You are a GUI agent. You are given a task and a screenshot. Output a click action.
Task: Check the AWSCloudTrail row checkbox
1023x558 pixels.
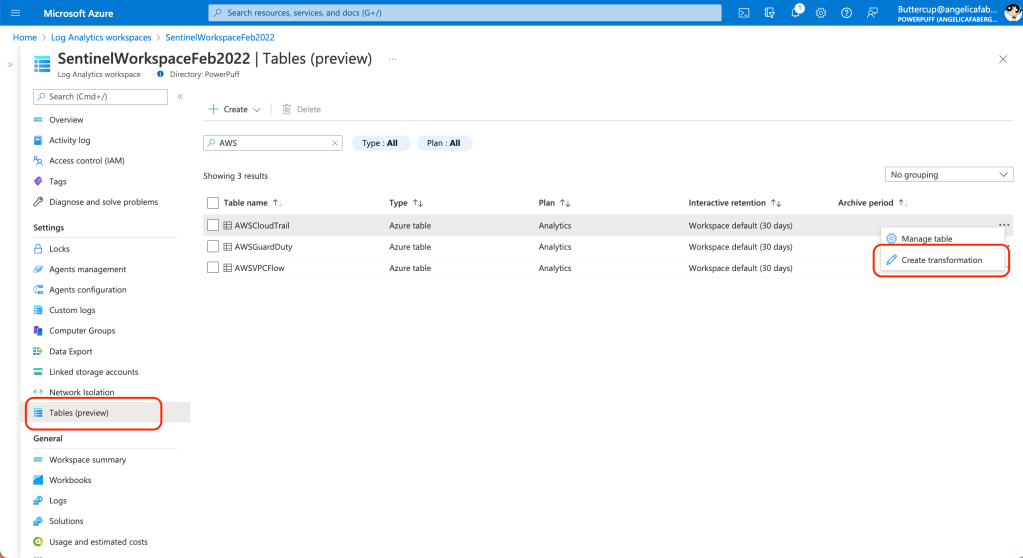(213, 226)
